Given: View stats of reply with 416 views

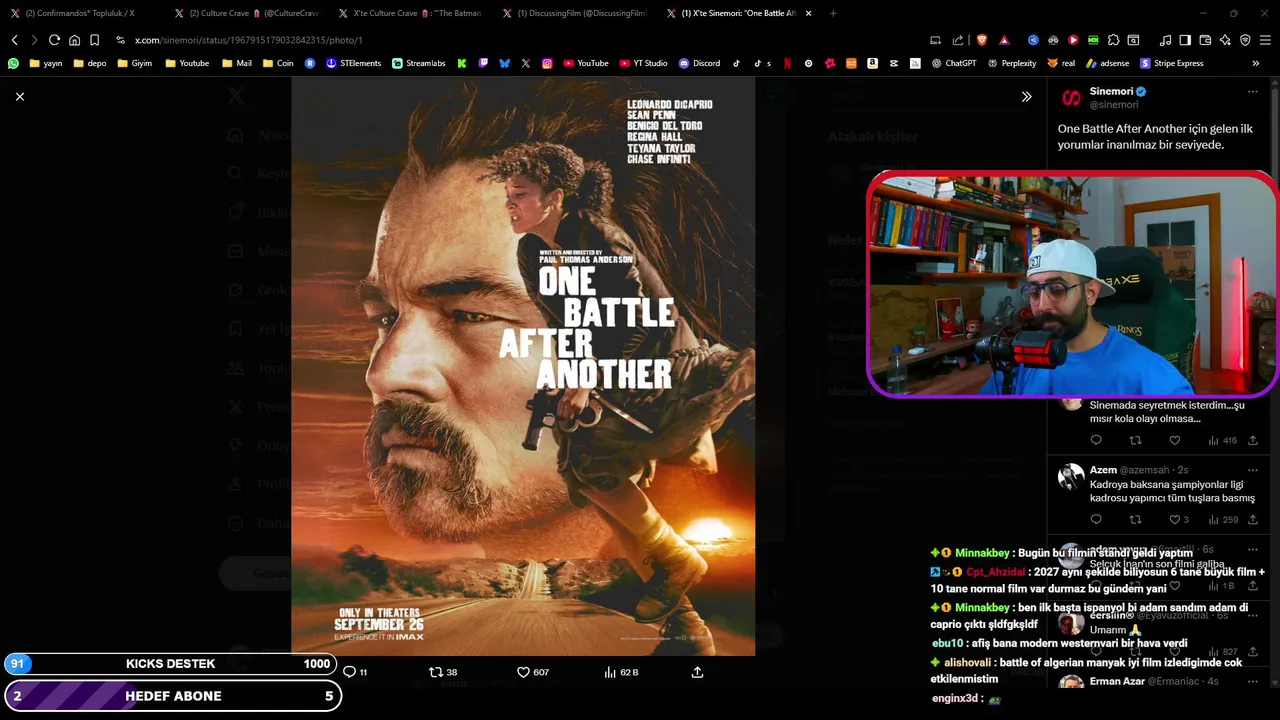Looking at the screenshot, I should (x=1222, y=440).
